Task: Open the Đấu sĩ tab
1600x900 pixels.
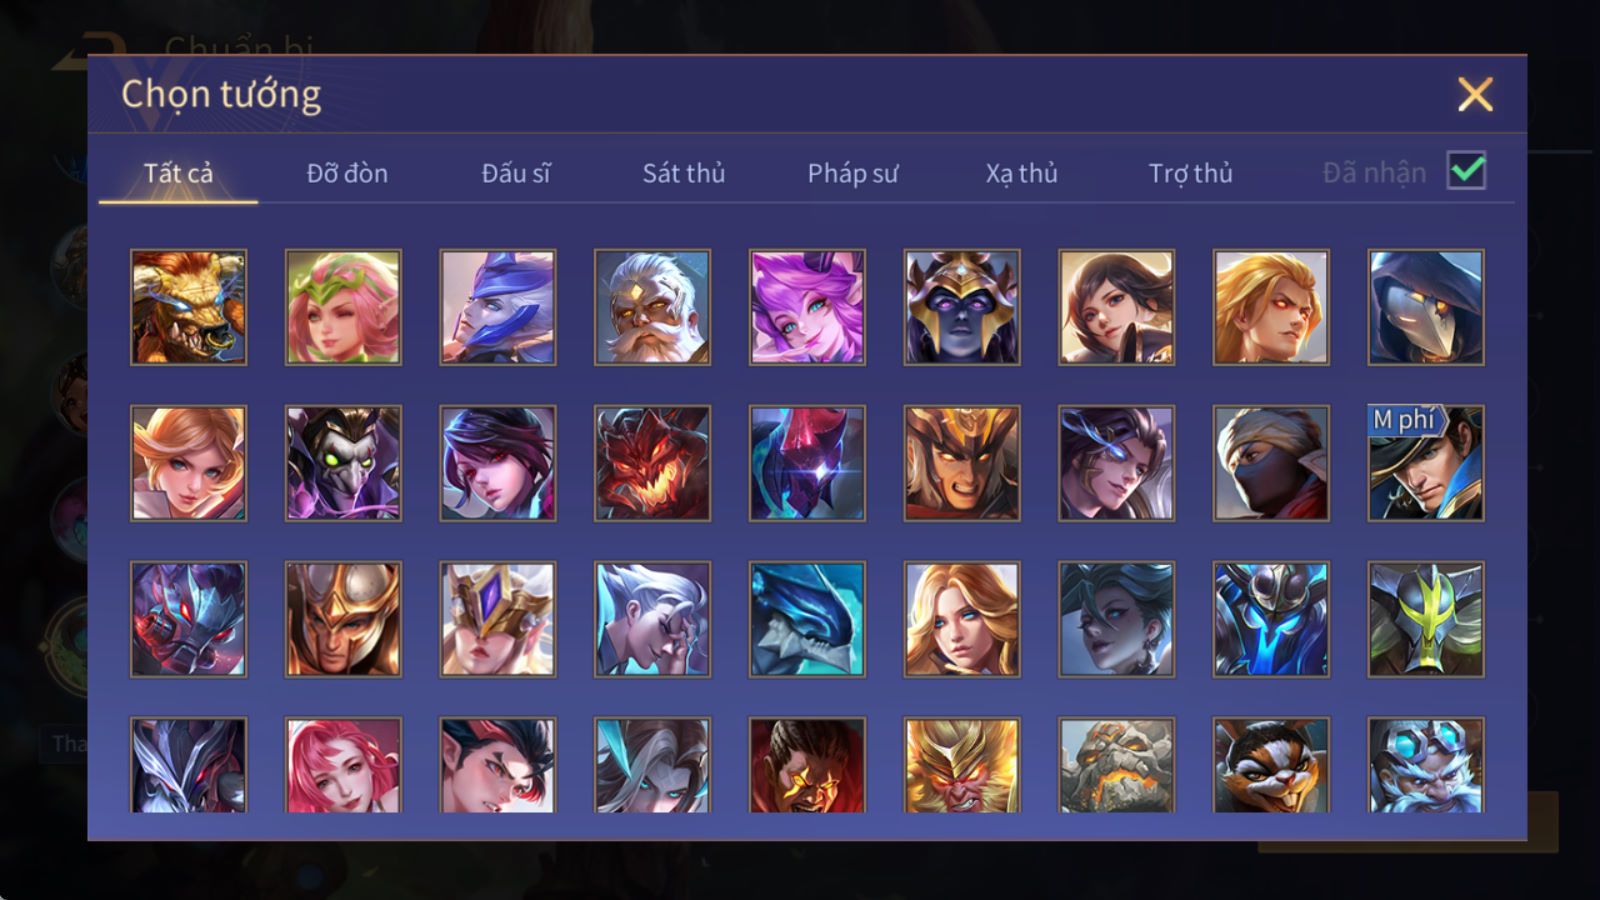Action: pos(516,173)
